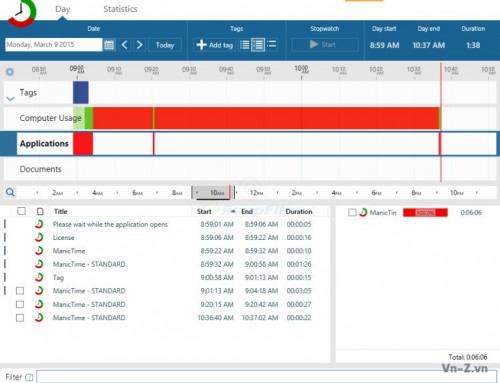Click the ManicTime clock logo
500x383 pixels.
click(x=22, y=13)
